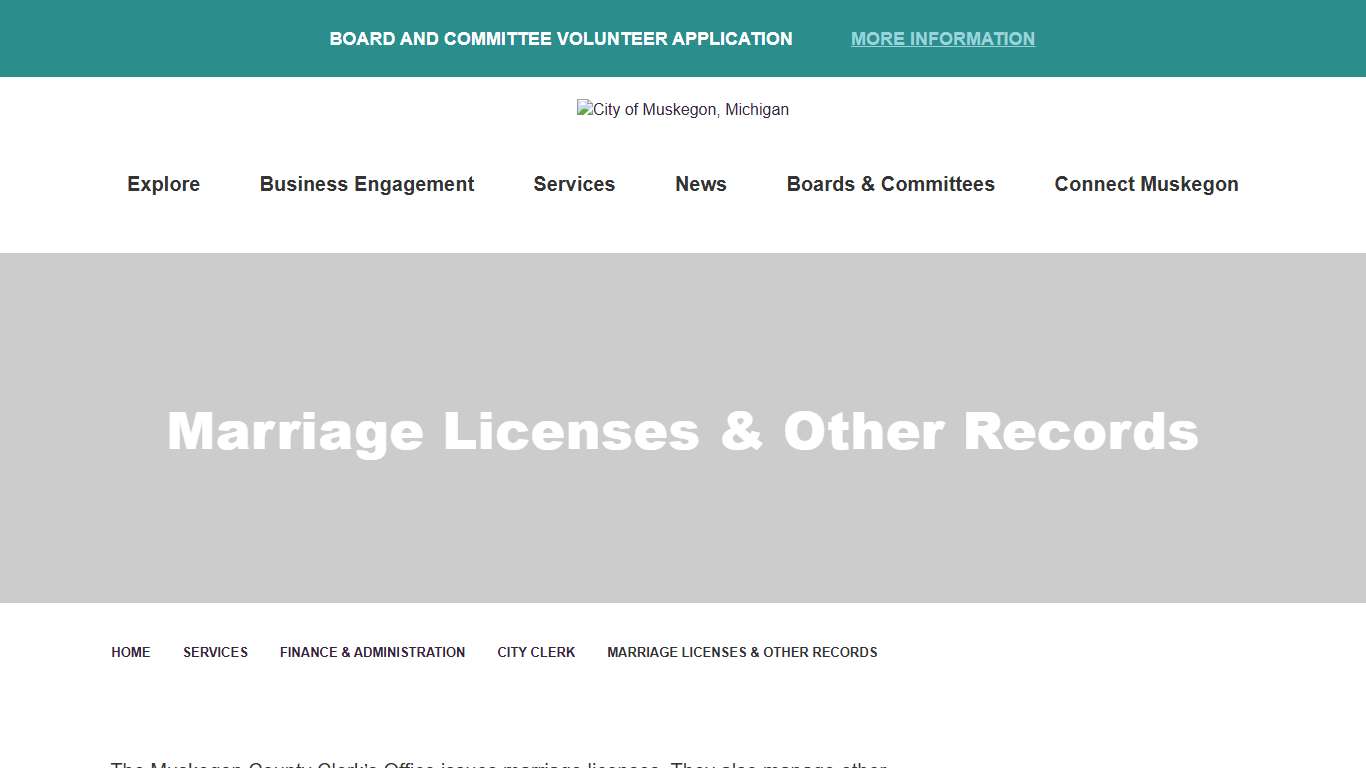Navigate to HOME via the breadcrumb
1366x768 pixels.
130,652
